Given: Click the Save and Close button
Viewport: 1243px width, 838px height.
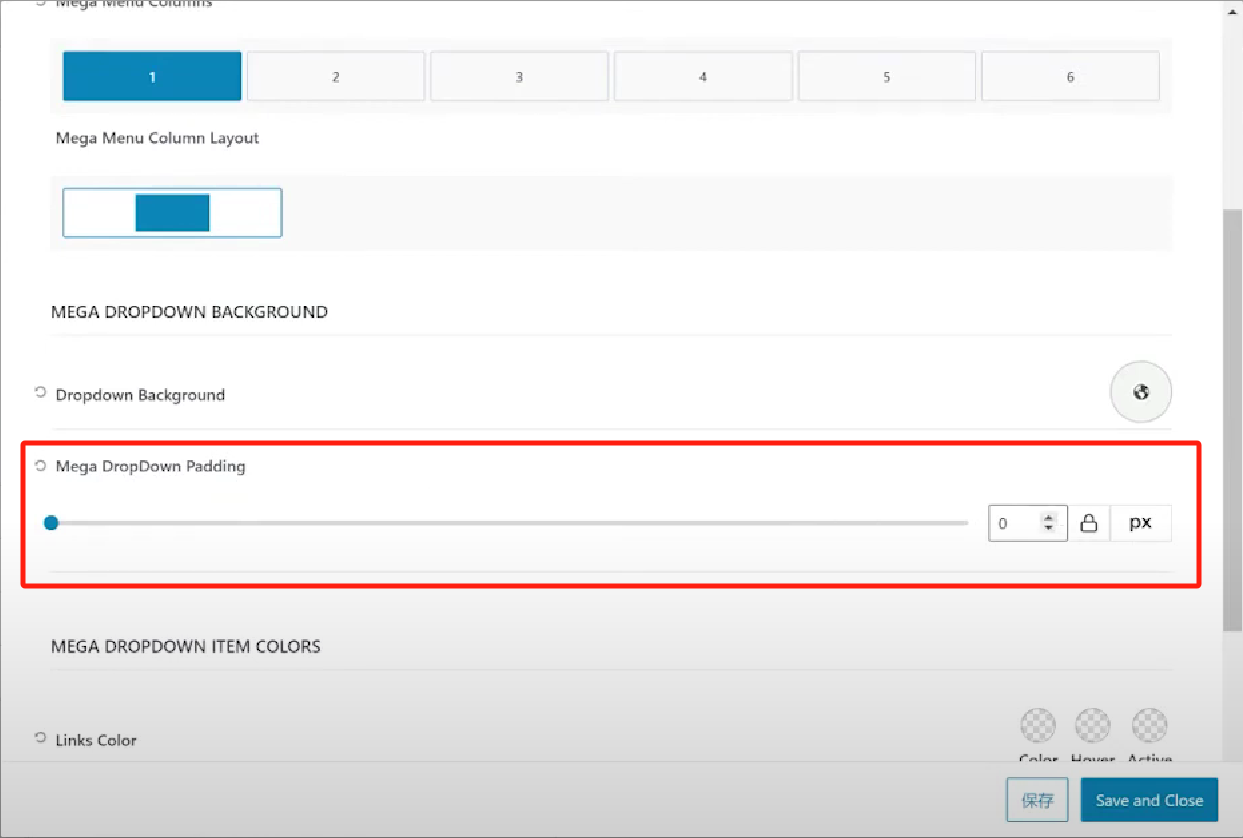Looking at the screenshot, I should point(1149,800).
